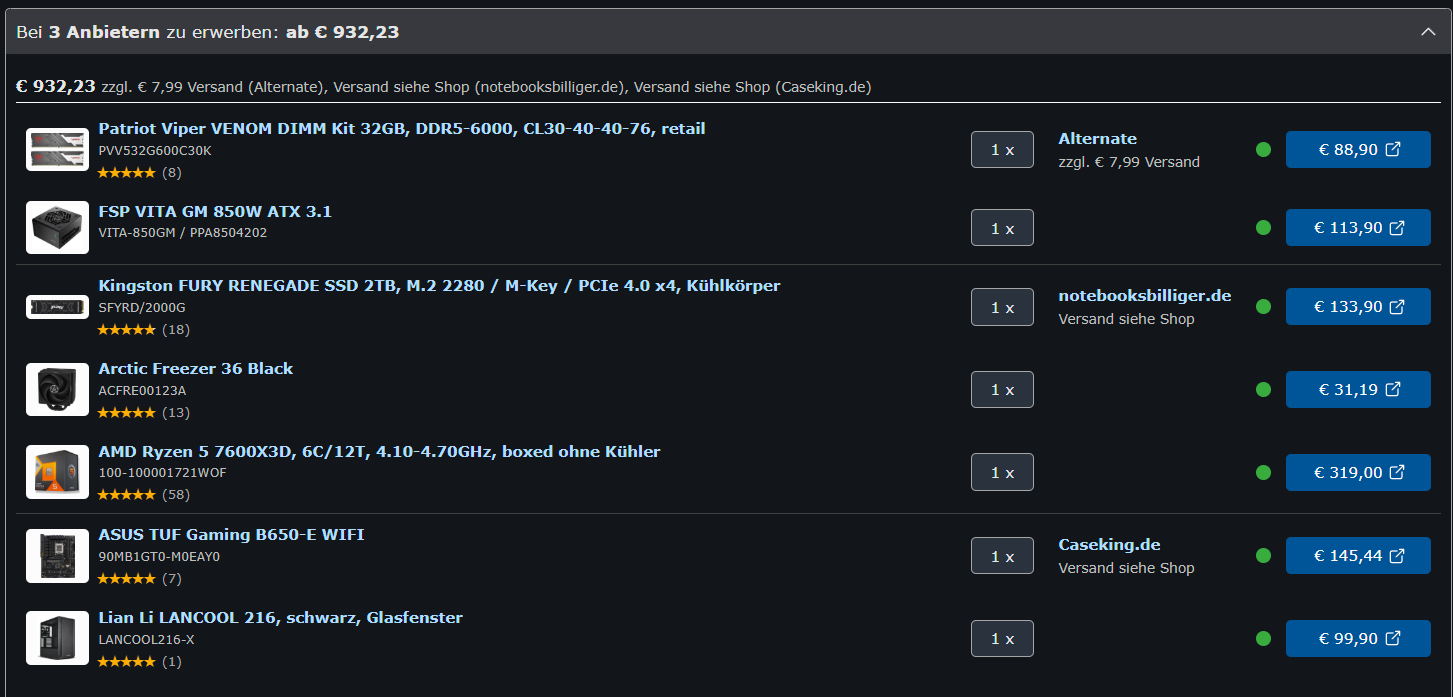This screenshot has height=697, width=1453.
Task: Click quantity box for Patriot Viper RAM
Action: coord(1002,150)
